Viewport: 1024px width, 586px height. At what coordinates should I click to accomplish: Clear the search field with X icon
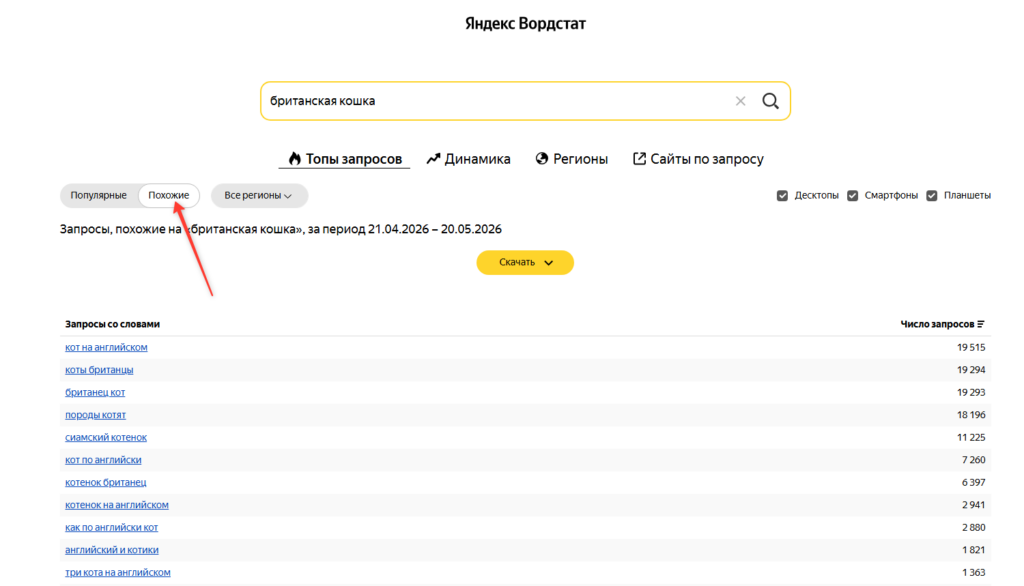click(x=740, y=101)
